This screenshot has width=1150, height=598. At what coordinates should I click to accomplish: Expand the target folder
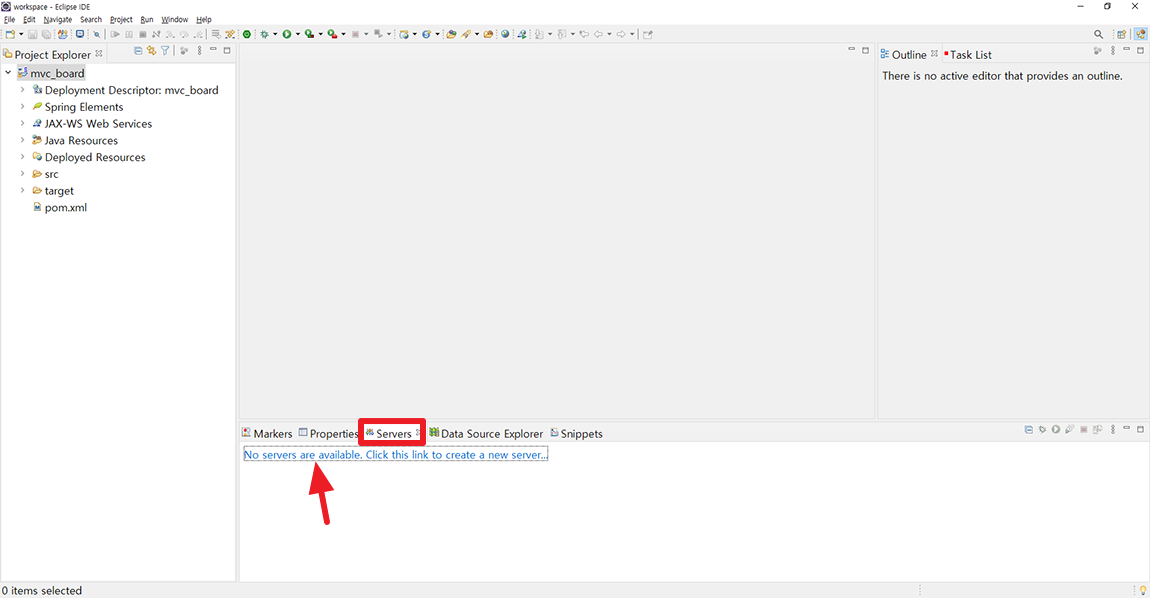click(22, 191)
